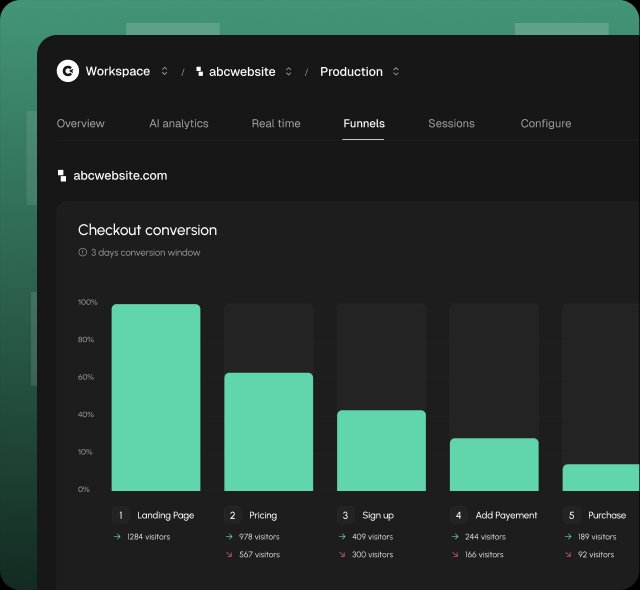Screen dimensions: 640x590
Task: Click step number 4 badge
Action: click(458, 515)
